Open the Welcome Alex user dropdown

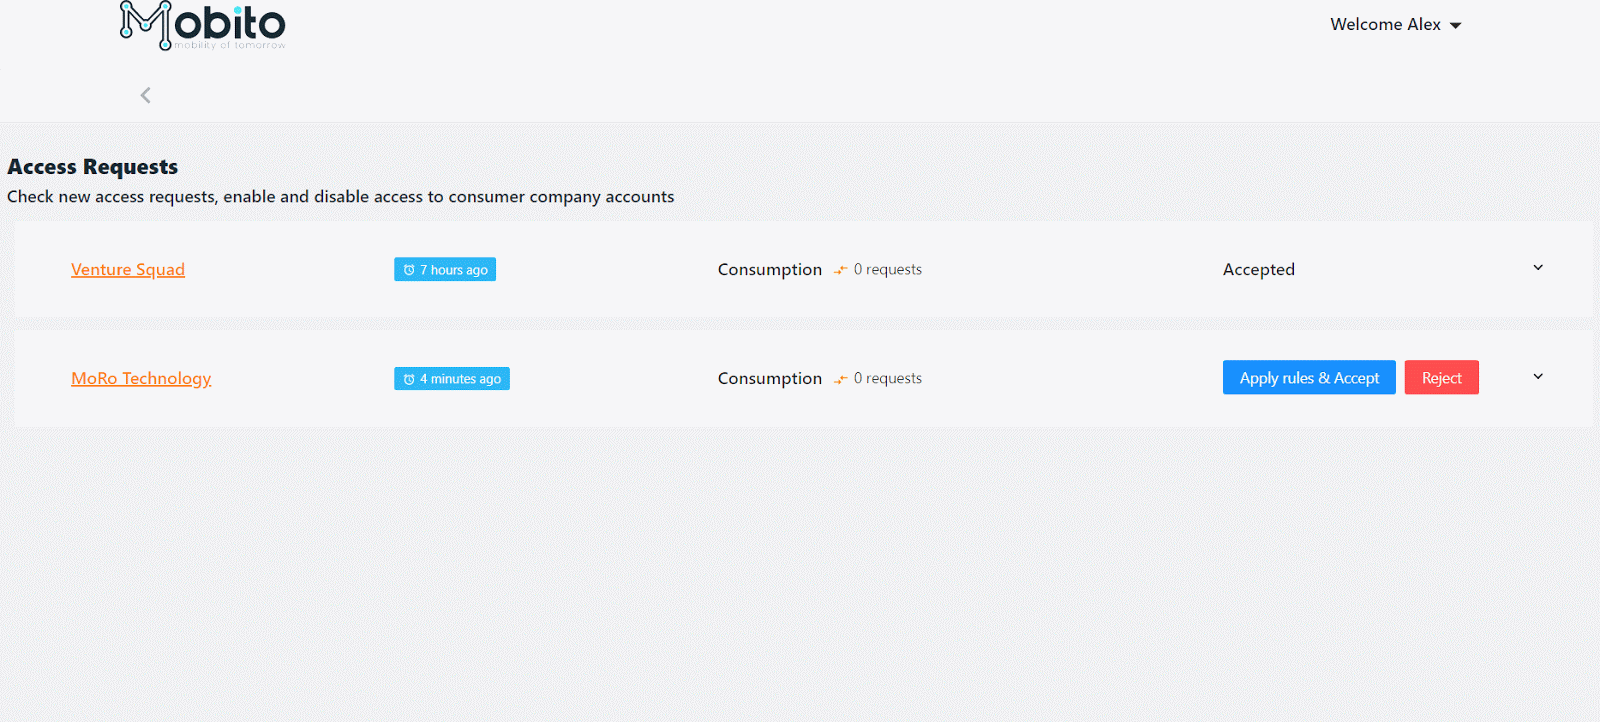(1395, 25)
